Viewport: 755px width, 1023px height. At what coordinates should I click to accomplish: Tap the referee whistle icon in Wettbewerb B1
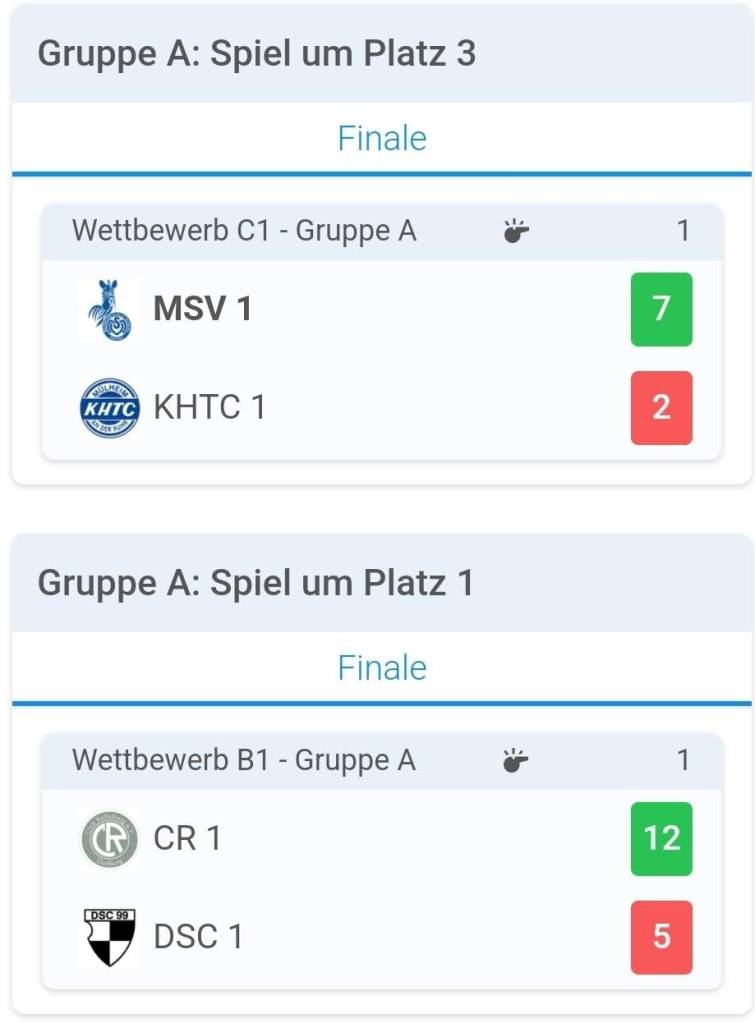click(516, 761)
